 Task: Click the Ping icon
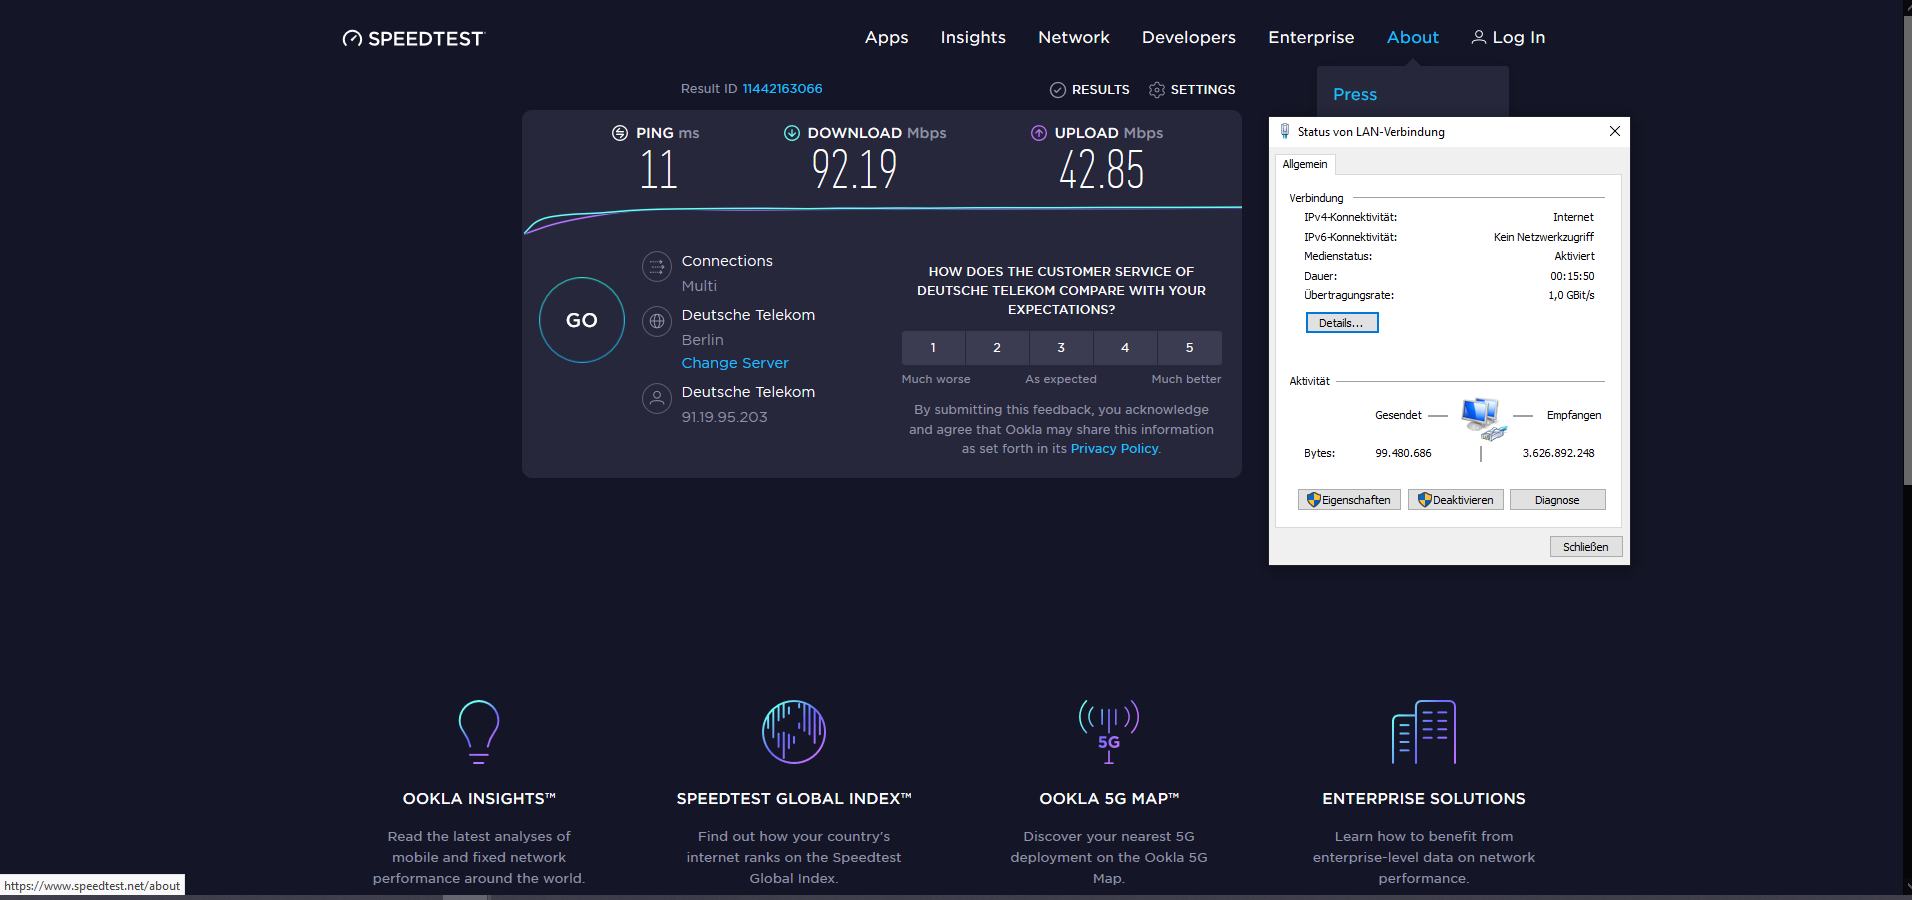[x=620, y=133]
